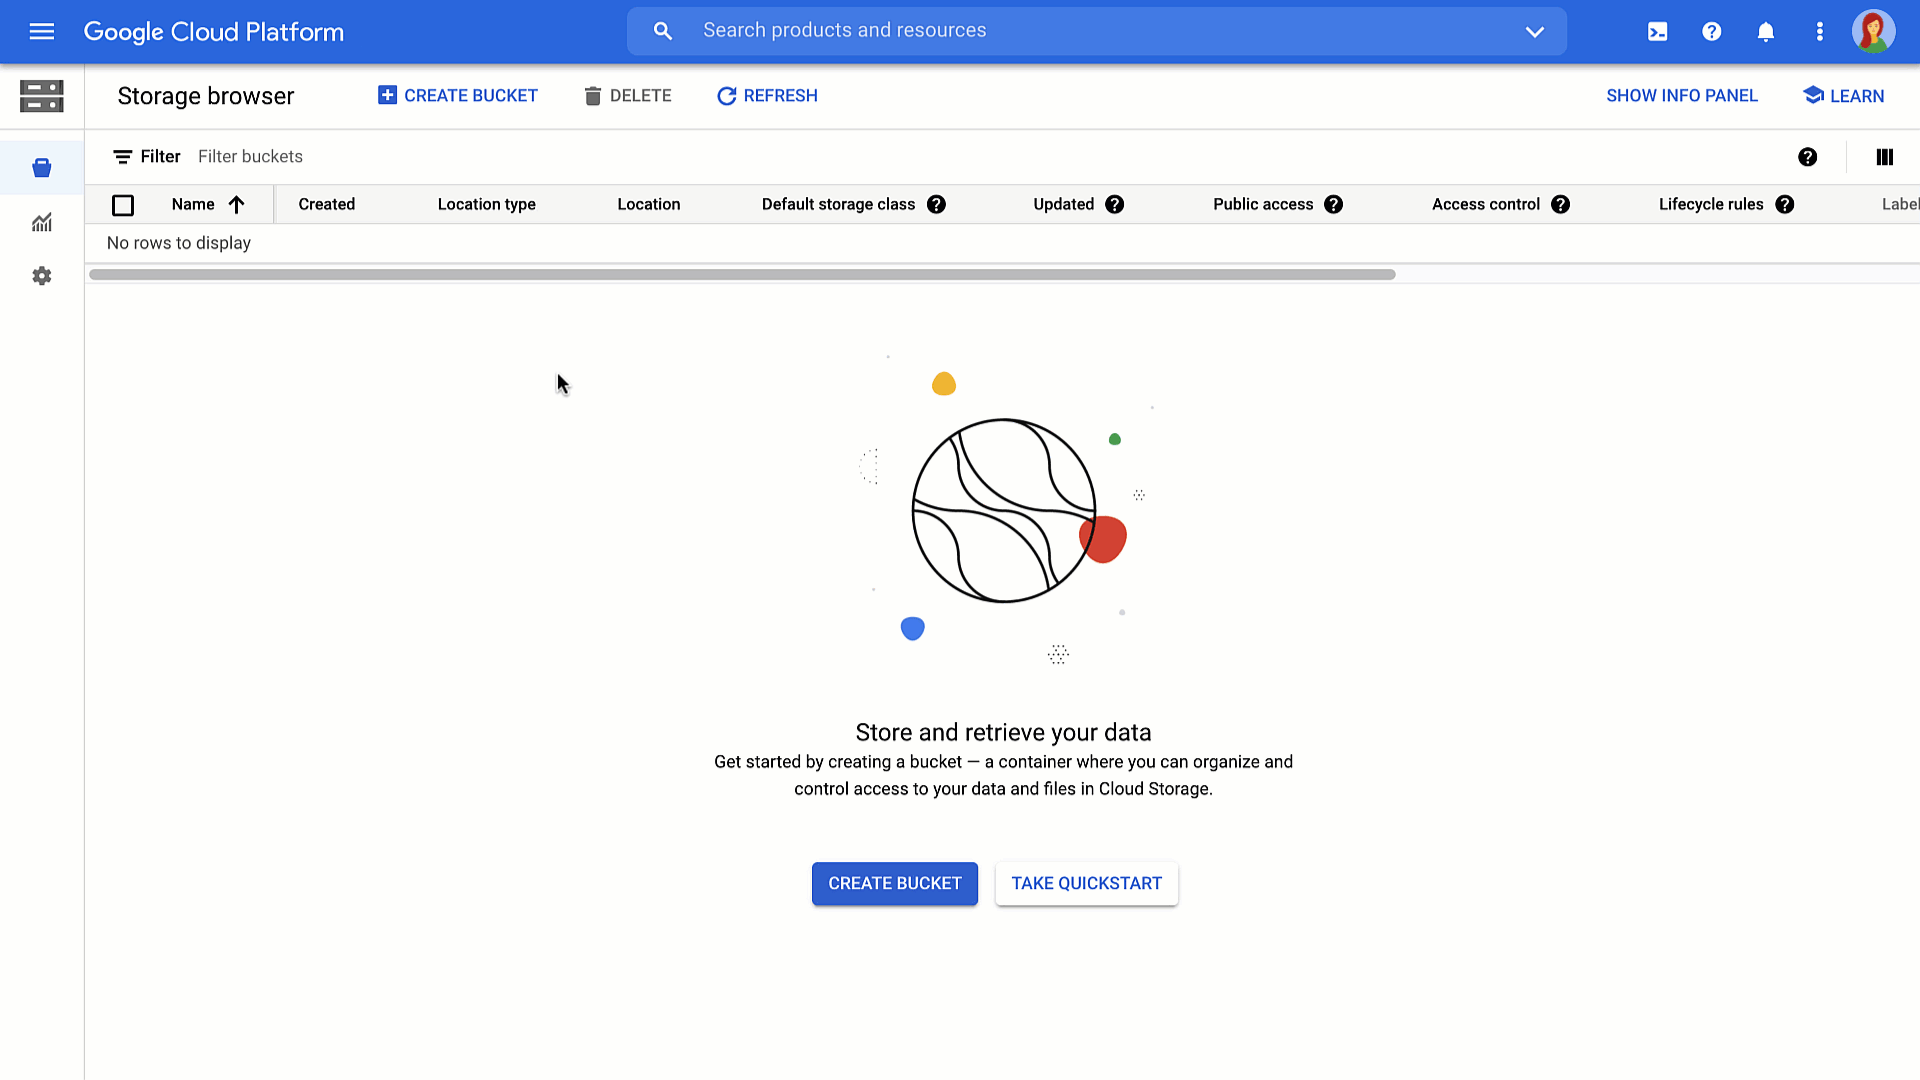Click the REFRESH toolbar button
Image resolution: width=1920 pixels, height=1080 pixels.
click(767, 95)
